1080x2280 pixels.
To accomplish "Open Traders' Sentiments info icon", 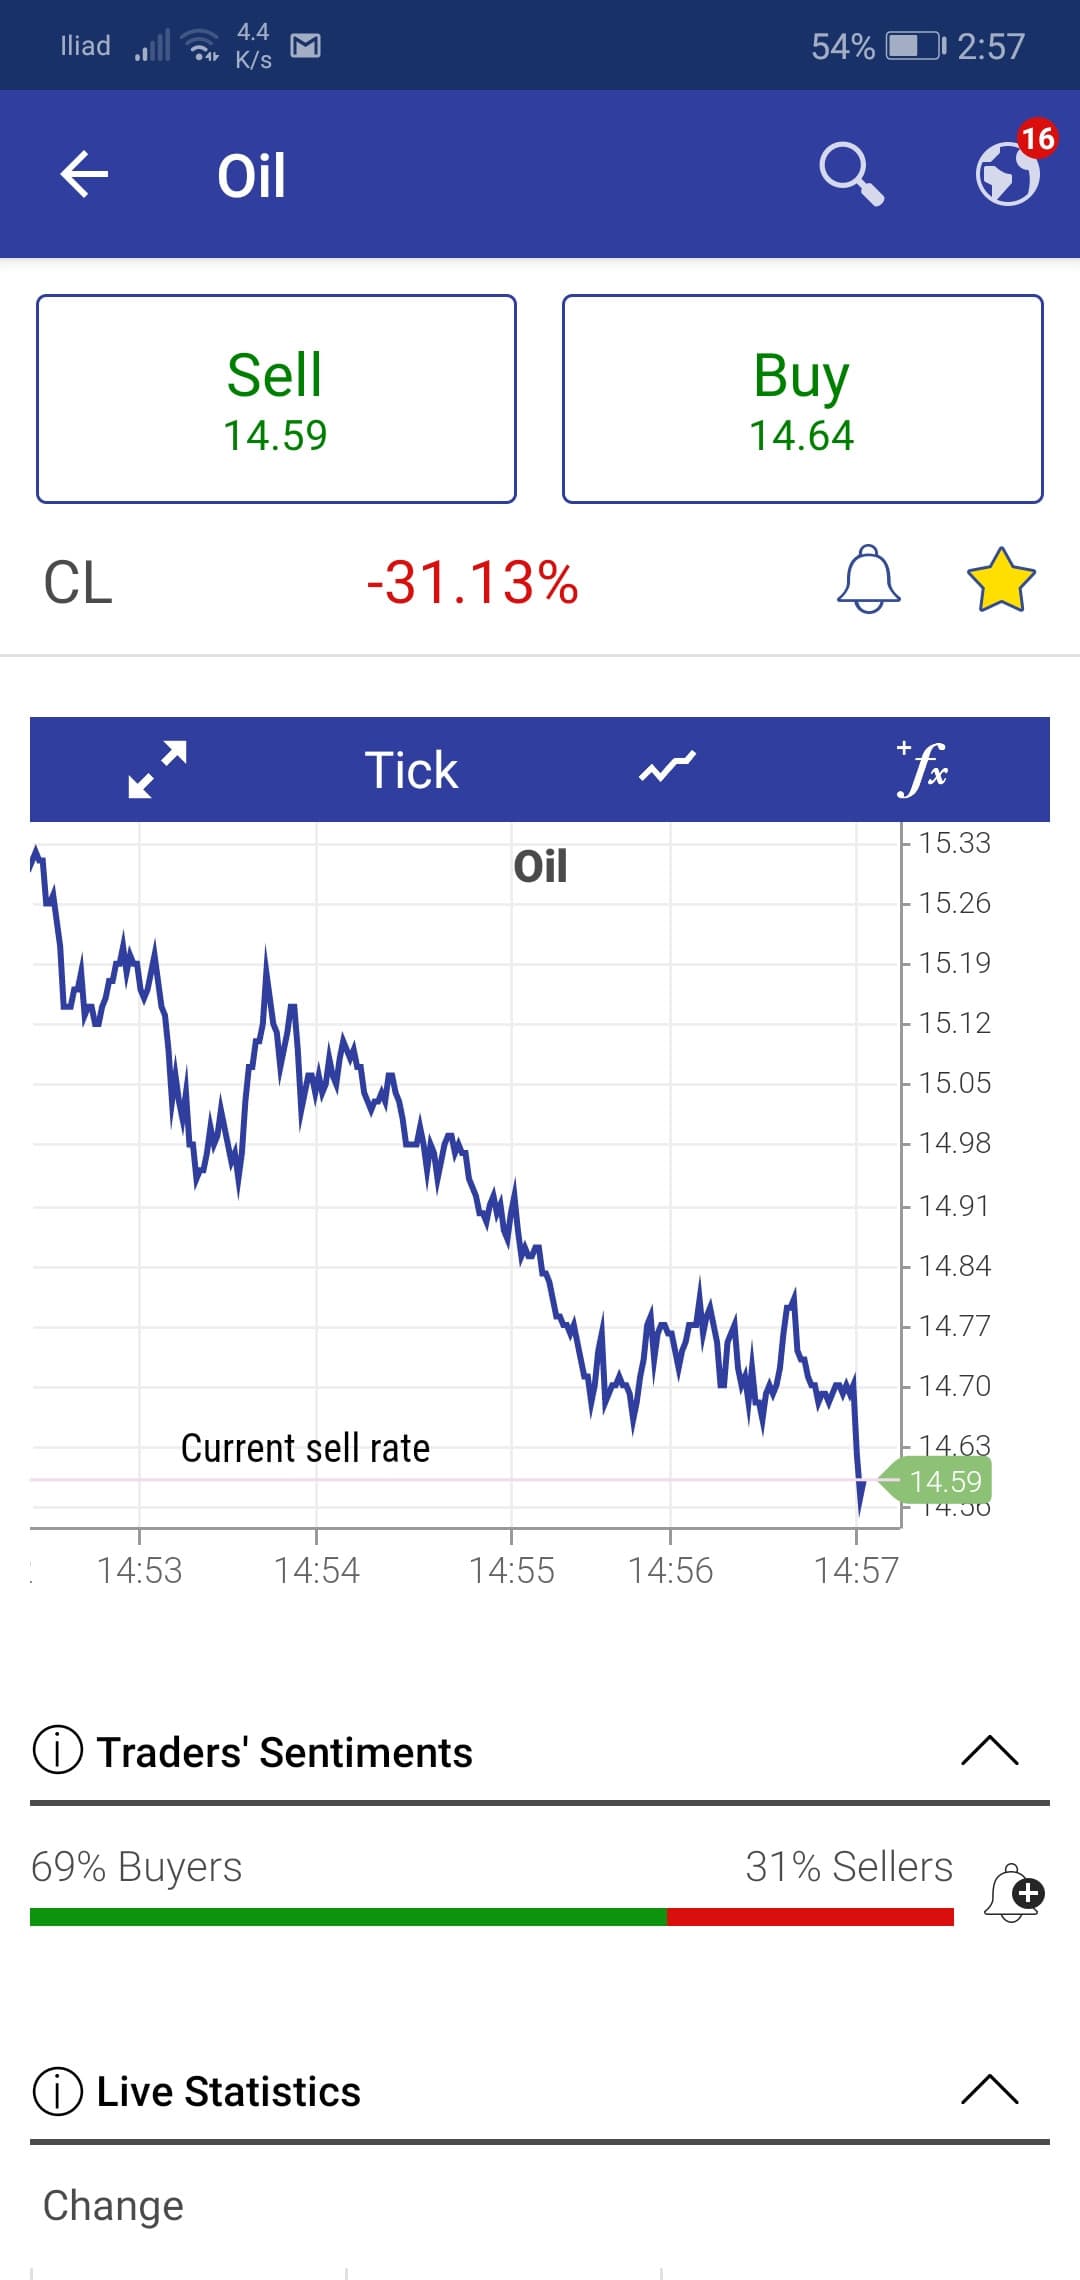I will 58,1751.
